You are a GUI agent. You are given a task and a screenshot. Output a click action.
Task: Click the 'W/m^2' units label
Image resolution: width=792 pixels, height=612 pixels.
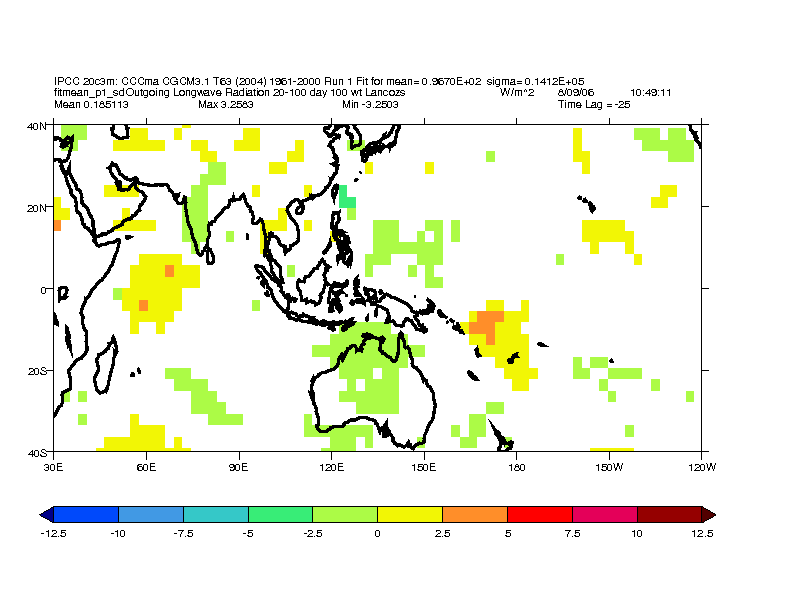pyautogui.click(x=517, y=93)
